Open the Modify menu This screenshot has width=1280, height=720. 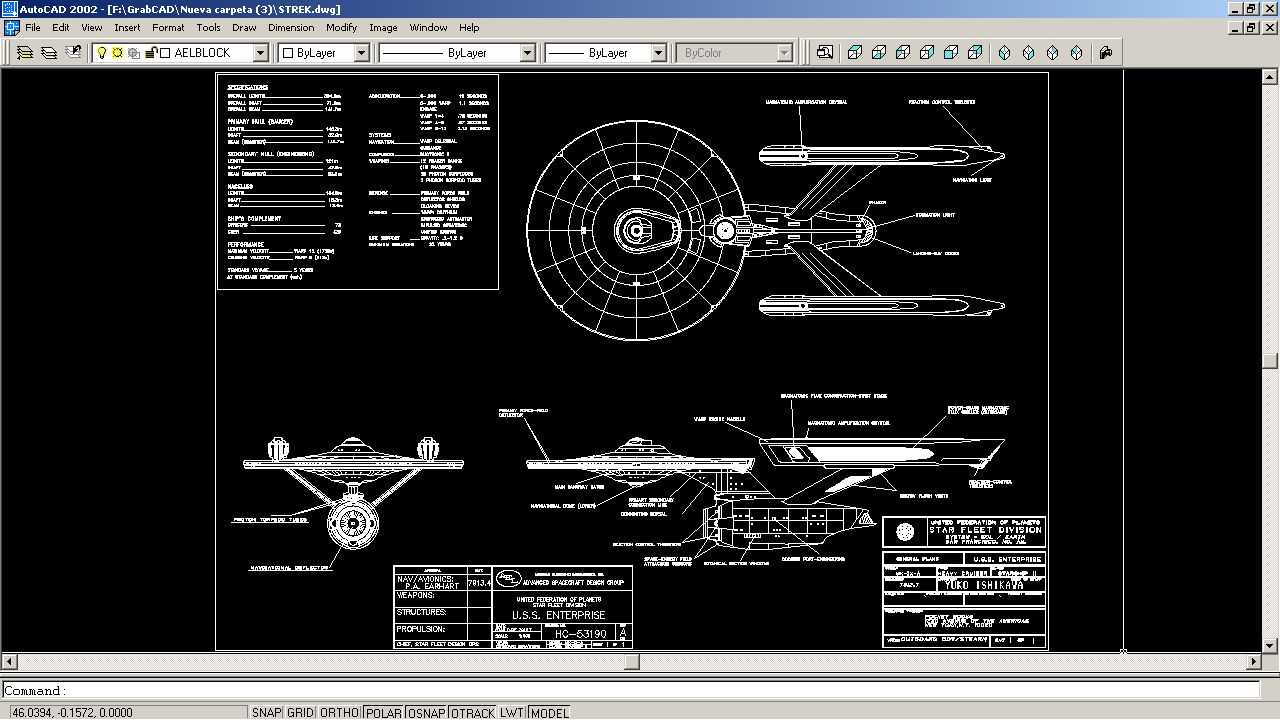341,28
